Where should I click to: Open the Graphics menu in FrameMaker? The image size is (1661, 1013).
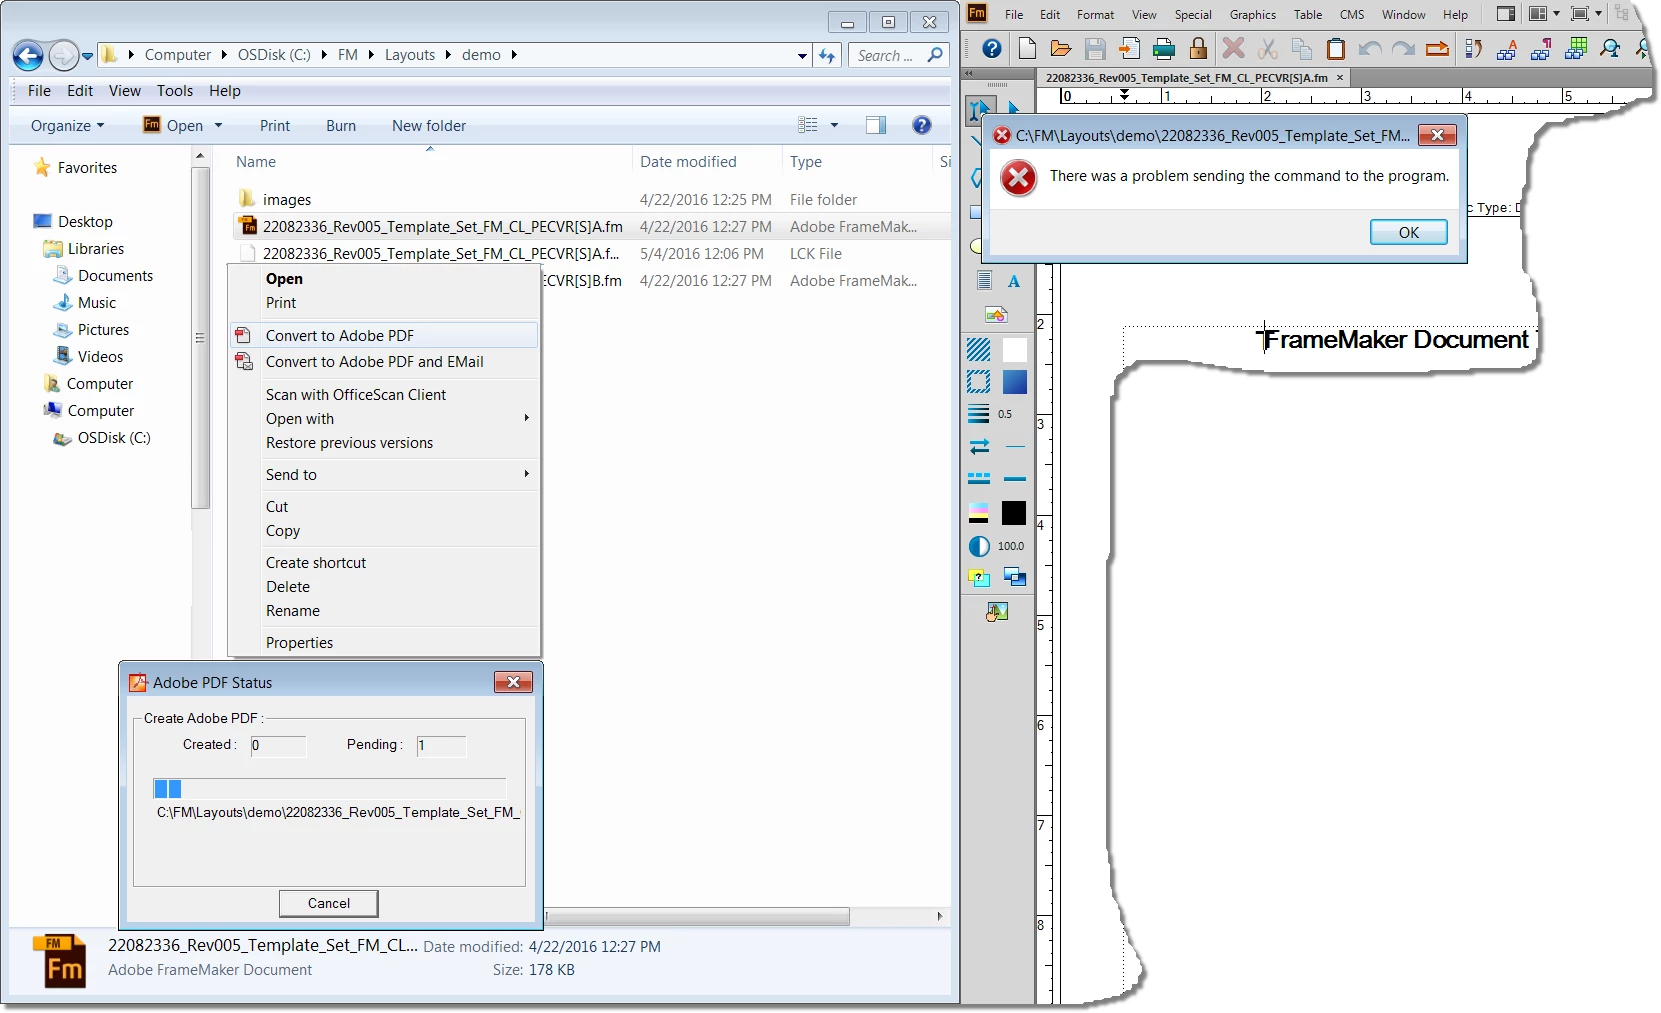pos(1252,14)
